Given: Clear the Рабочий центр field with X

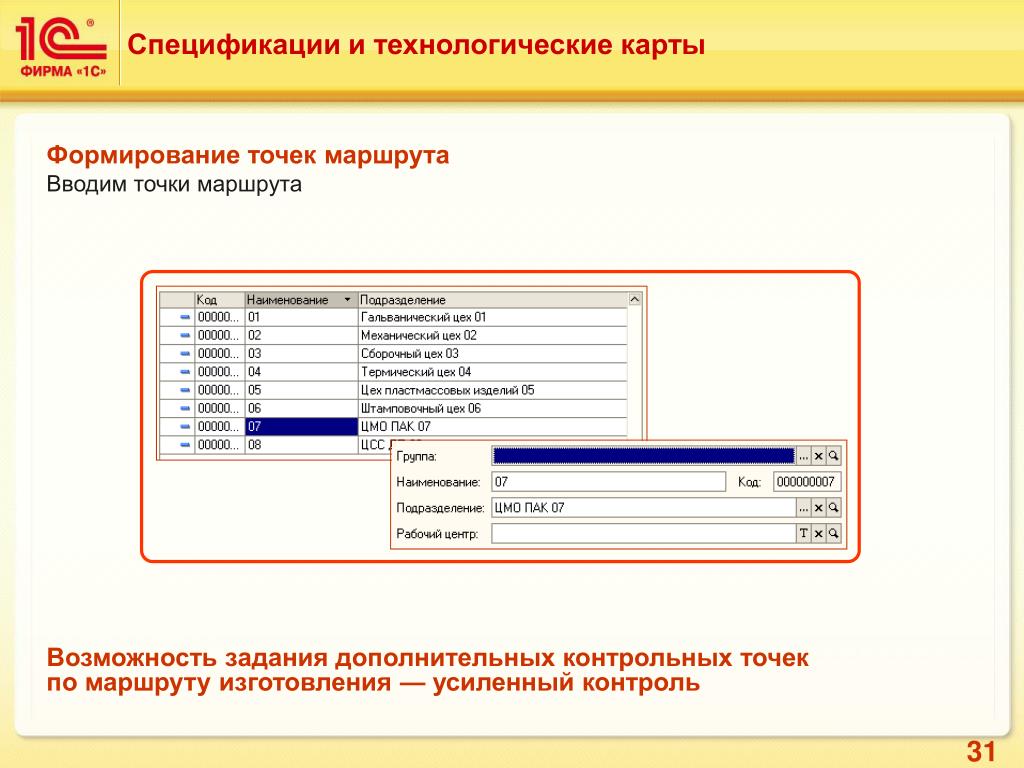Looking at the screenshot, I should pyautogui.click(x=818, y=534).
